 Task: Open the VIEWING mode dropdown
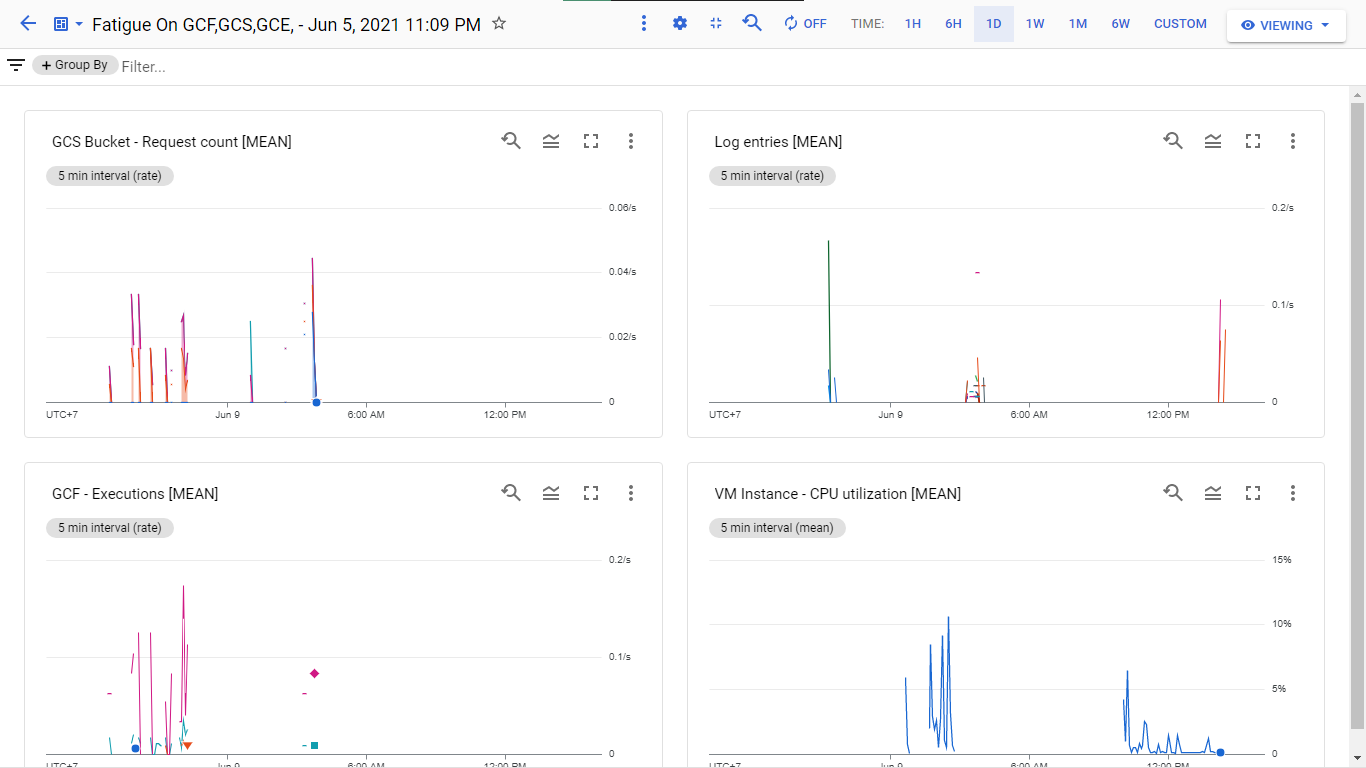pos(1286,25)
